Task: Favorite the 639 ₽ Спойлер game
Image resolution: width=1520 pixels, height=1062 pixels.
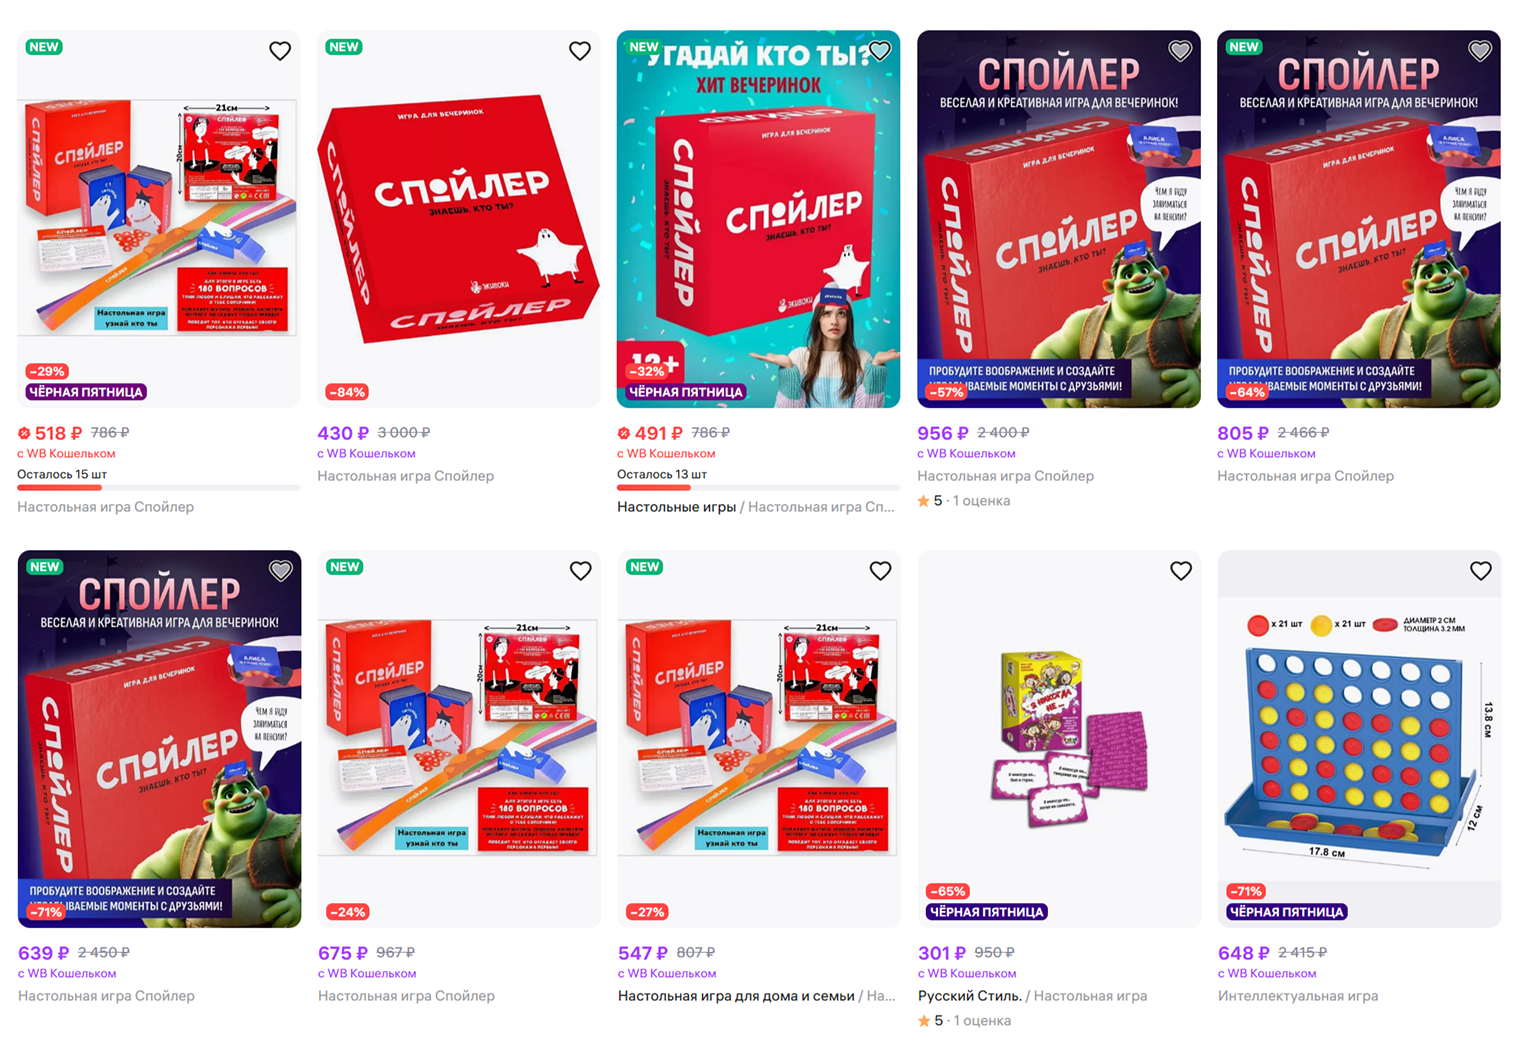Action: coord(281,571)
